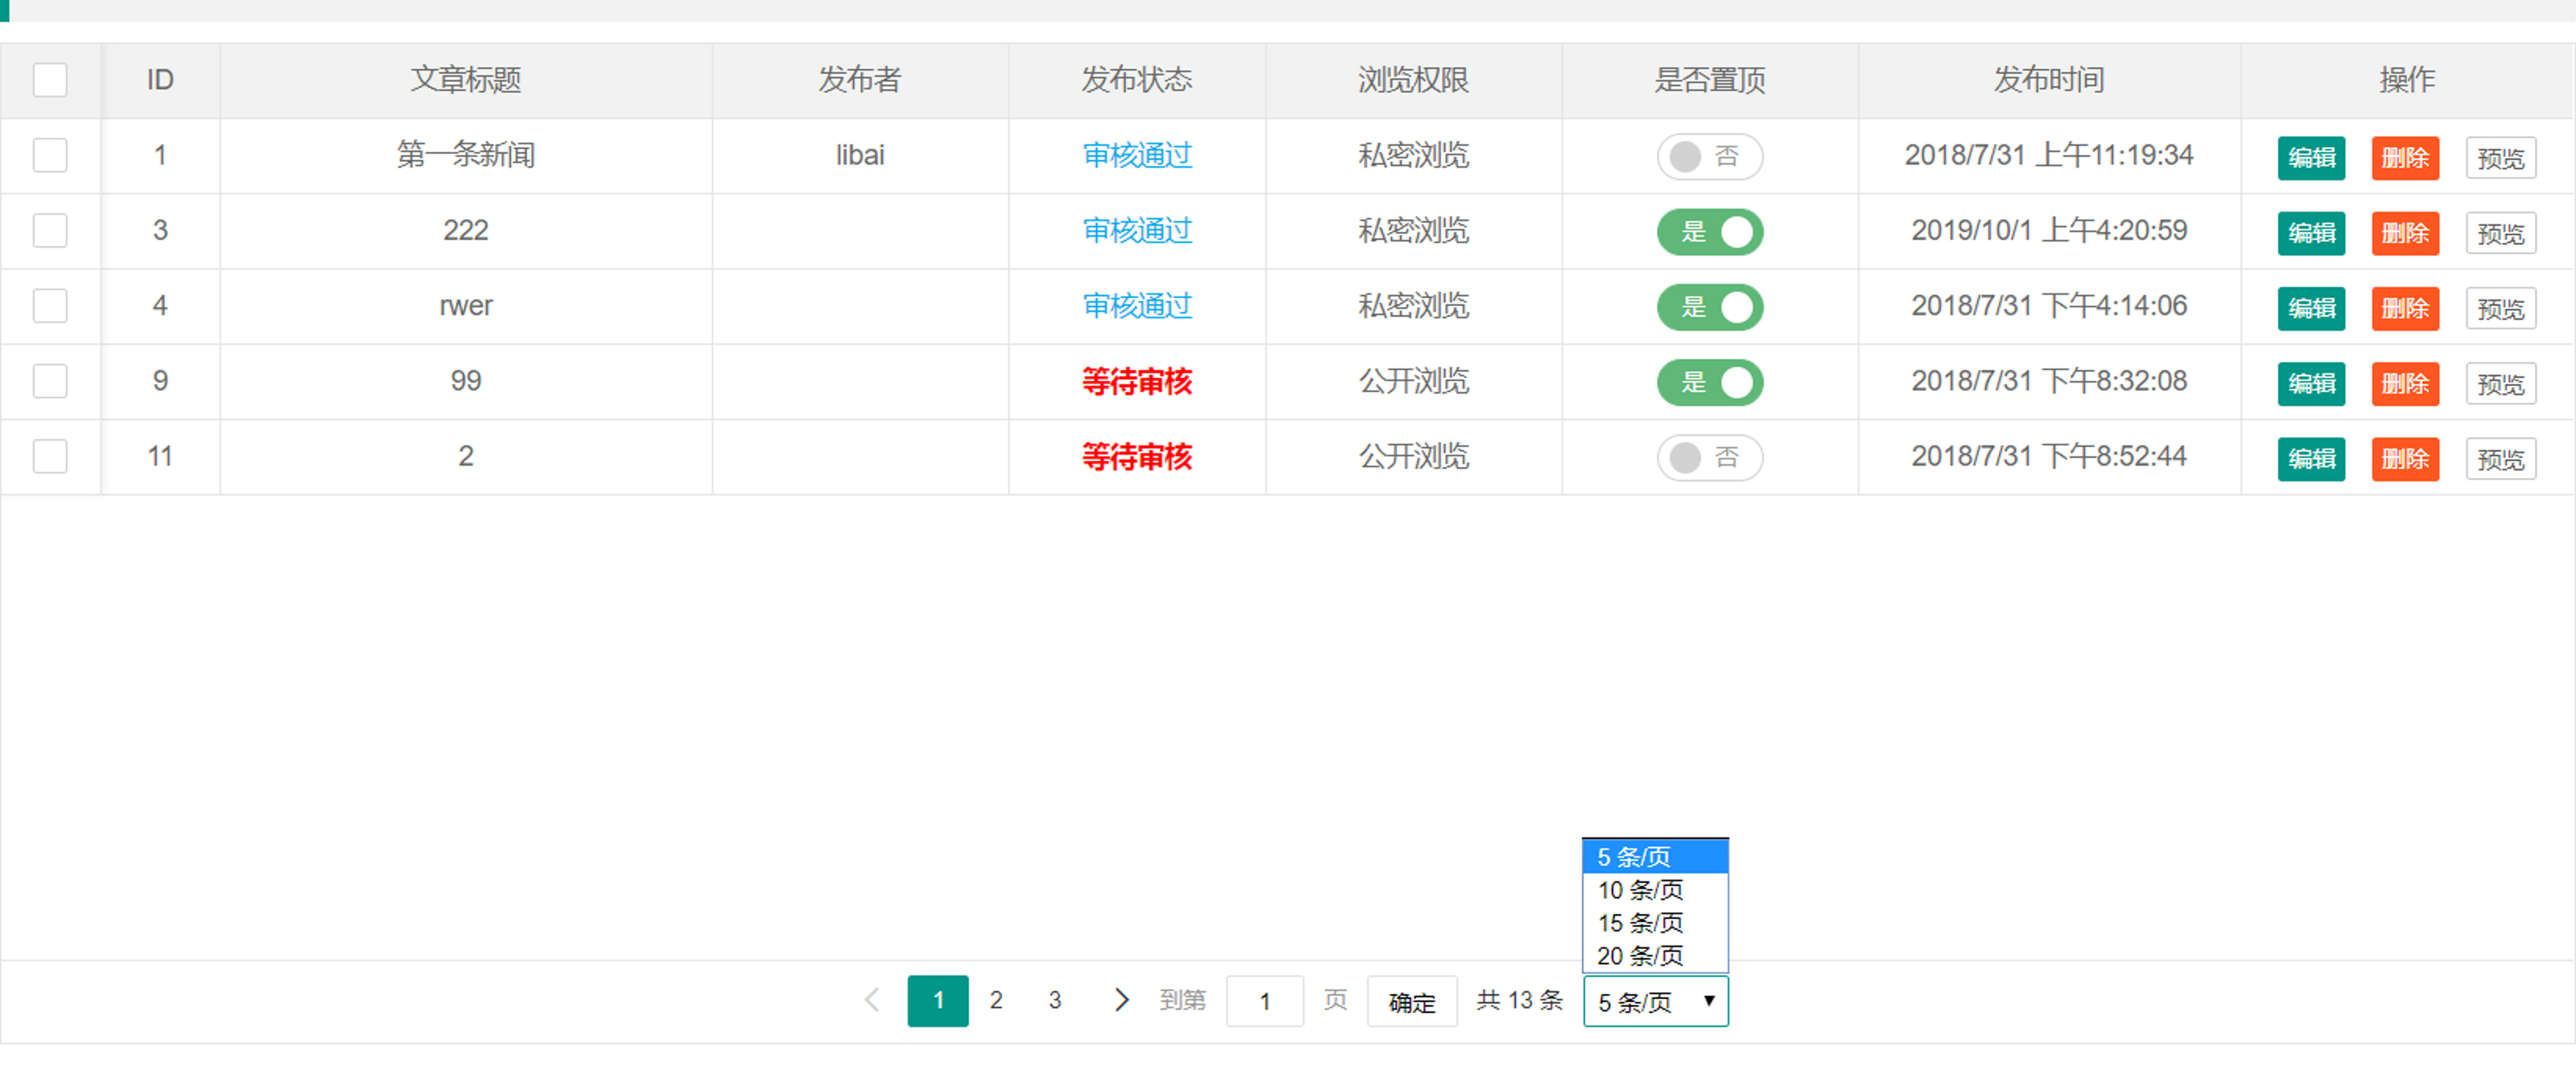Click the page number jump input field
This screenshot has width=2576, height=1071.
1264,1001
